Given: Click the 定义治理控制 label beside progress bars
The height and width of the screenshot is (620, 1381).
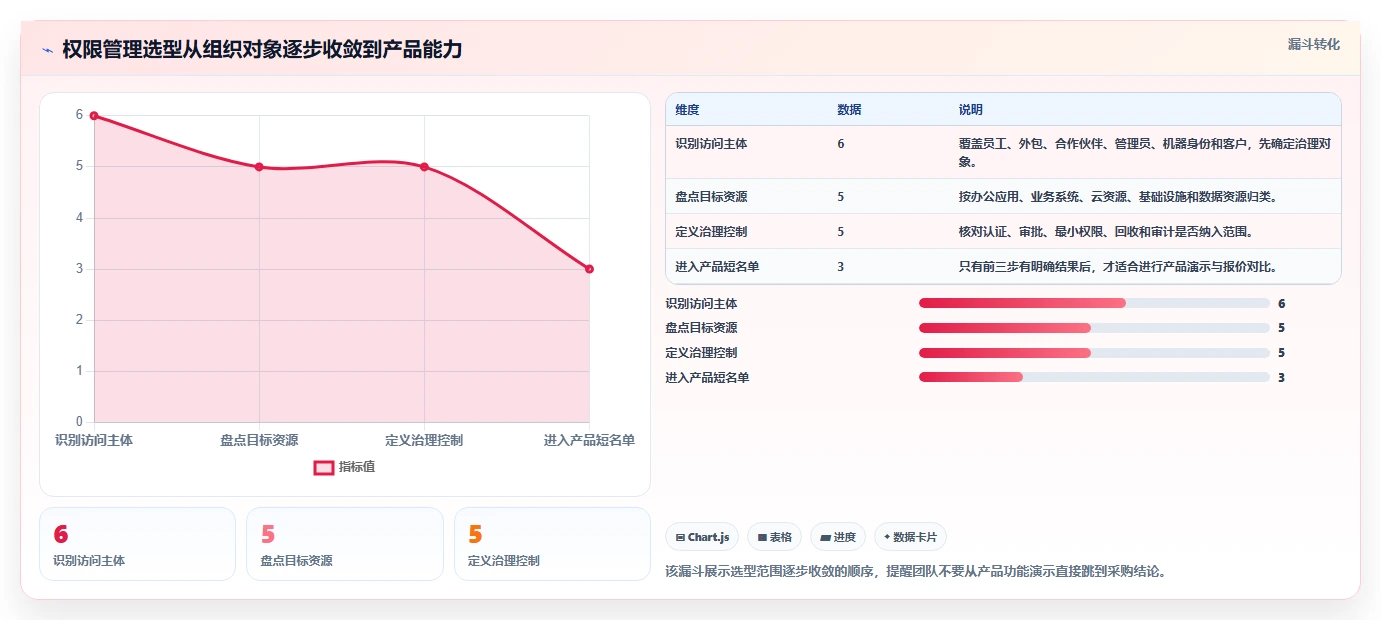Looking at the screenshot, I should [x=701, y=353].
